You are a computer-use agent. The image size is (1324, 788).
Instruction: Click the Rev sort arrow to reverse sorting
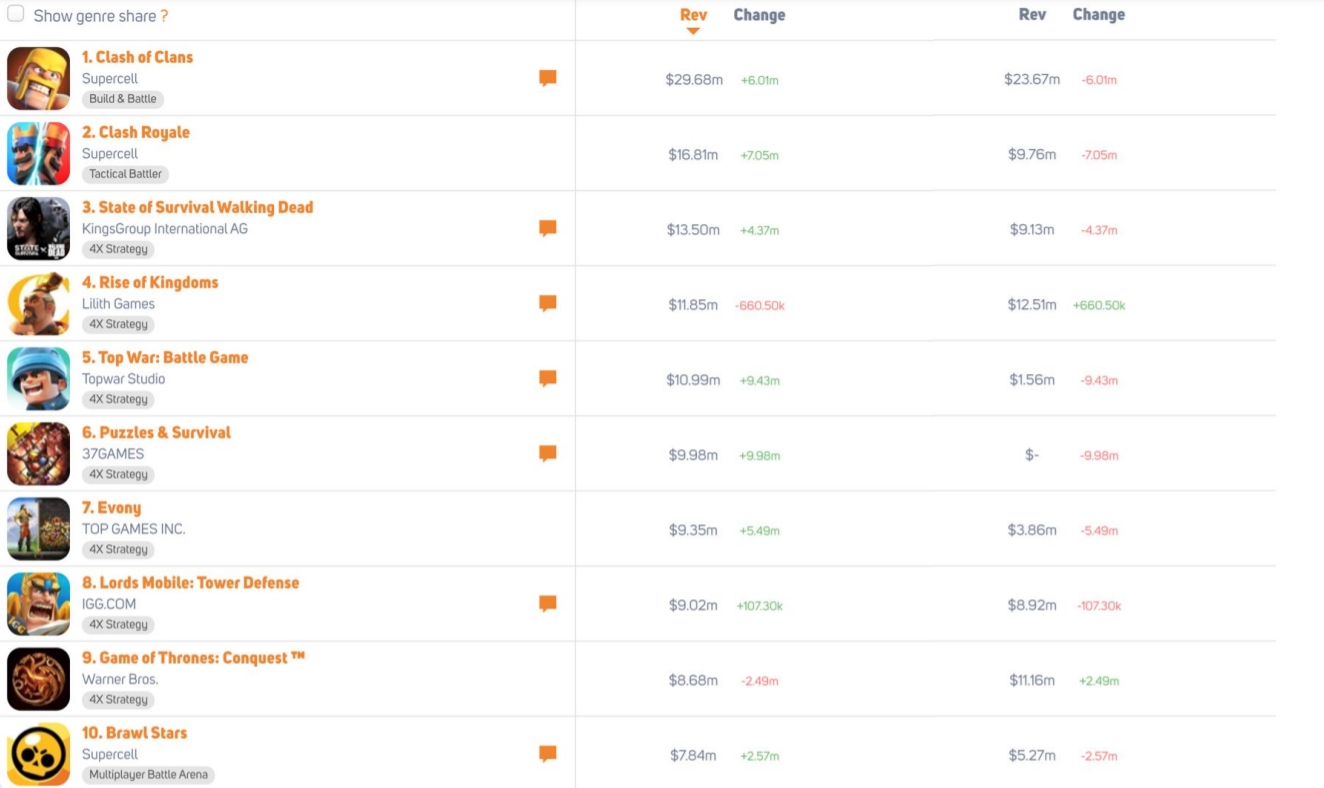[693, 30]
